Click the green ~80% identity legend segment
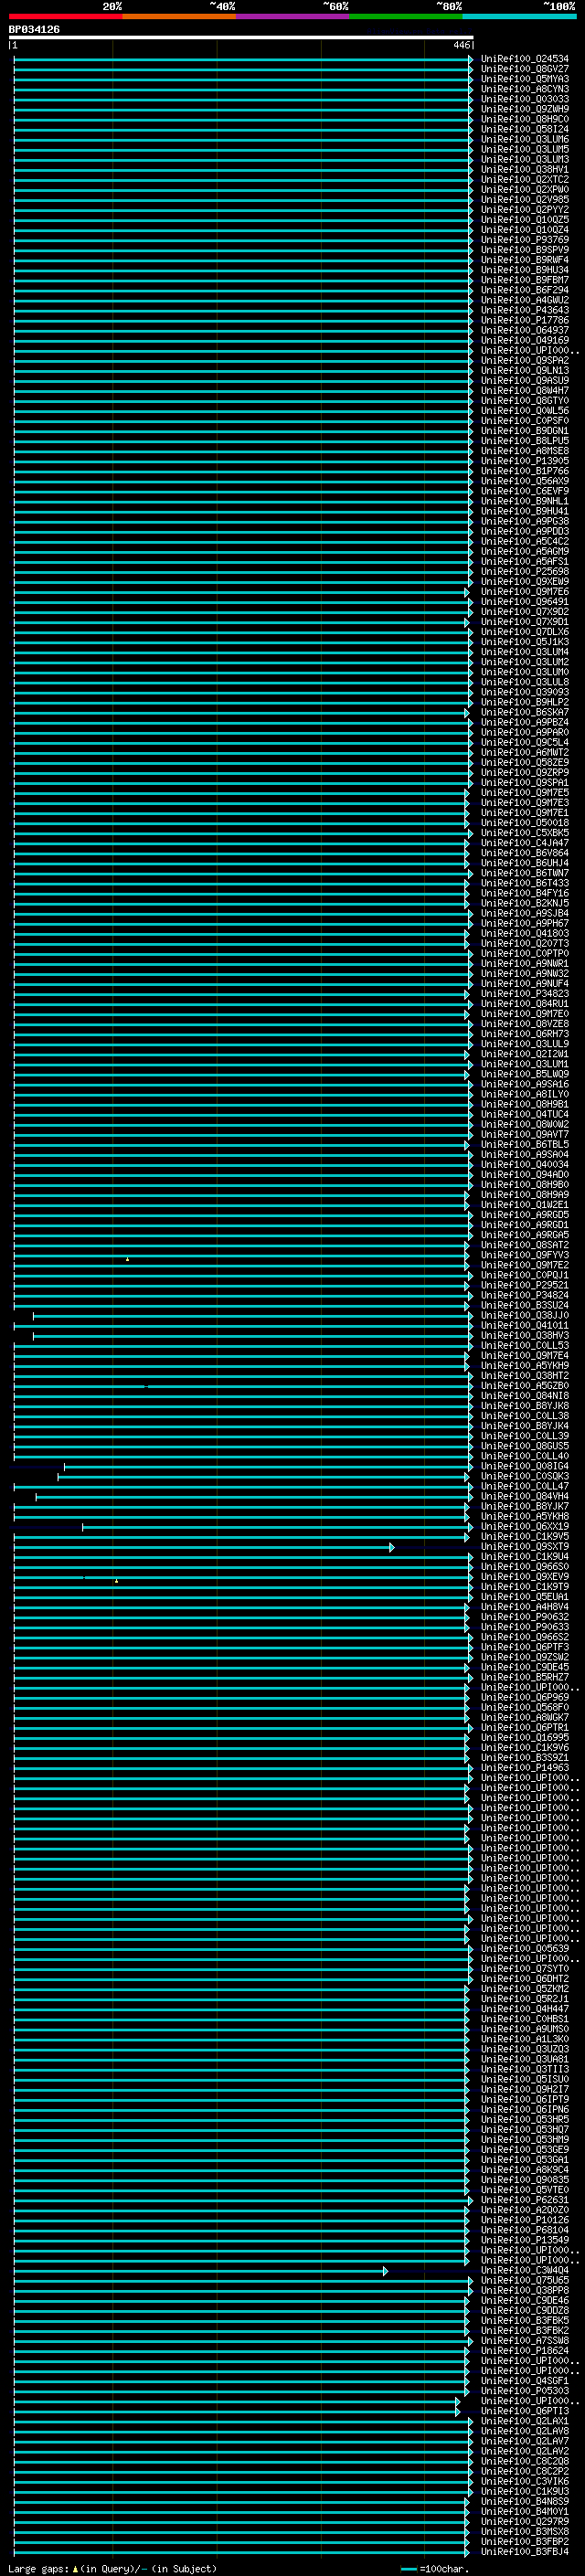Viewport: 585px width, 2576px height. tap(406, 16)
